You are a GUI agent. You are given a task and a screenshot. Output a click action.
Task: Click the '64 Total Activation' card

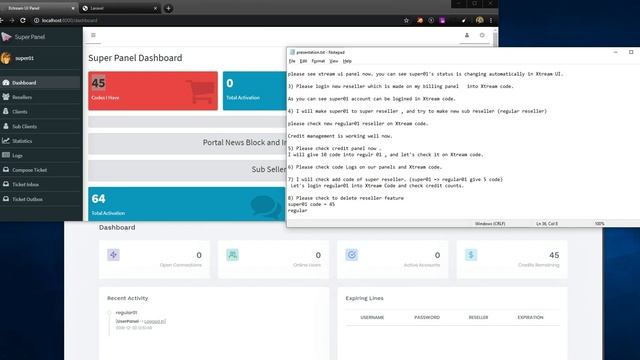tap(187, 204)
